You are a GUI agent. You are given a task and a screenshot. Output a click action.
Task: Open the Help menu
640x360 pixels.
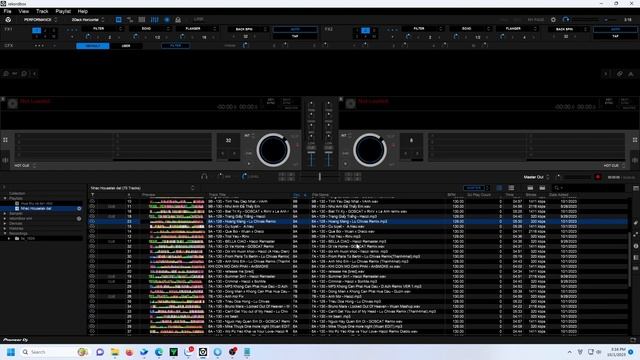click(82, 11)
